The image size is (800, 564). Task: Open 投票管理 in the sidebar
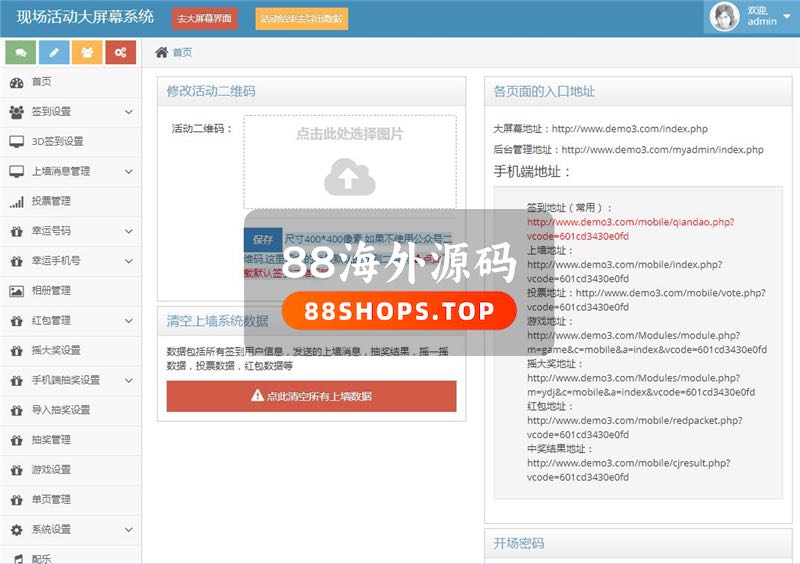coord(51,201)
